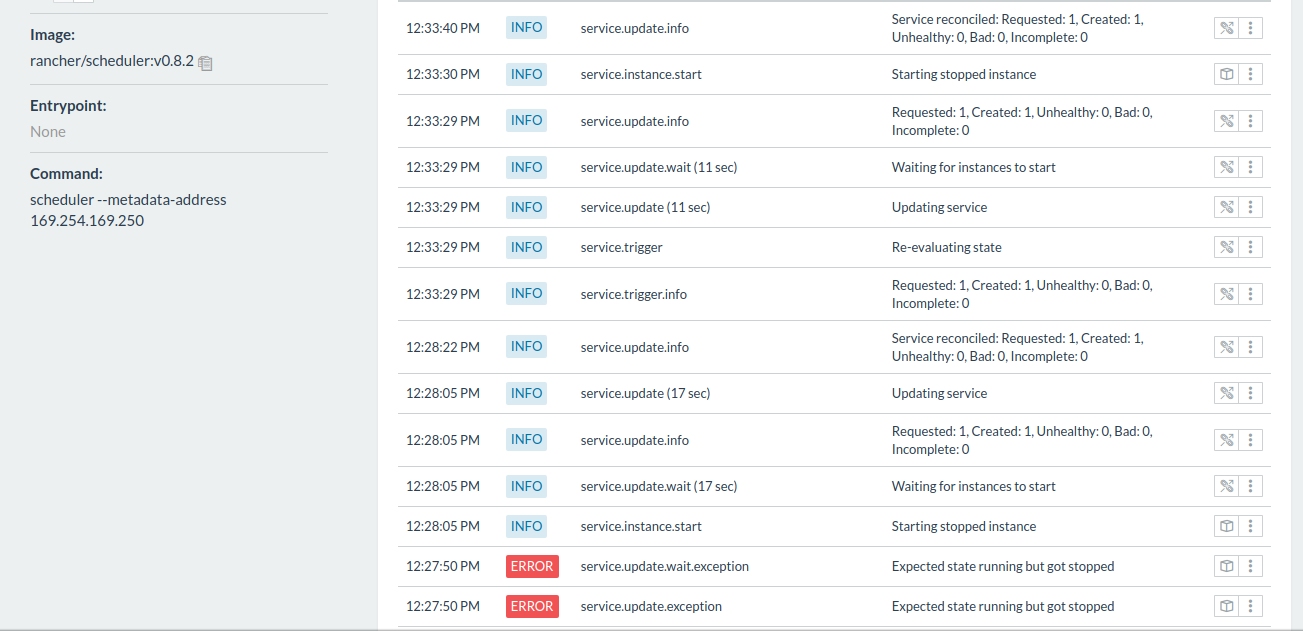Open actions menu for service.update.wait.exception row
The image size is (1303, 631).
[x=1250, y=566]
